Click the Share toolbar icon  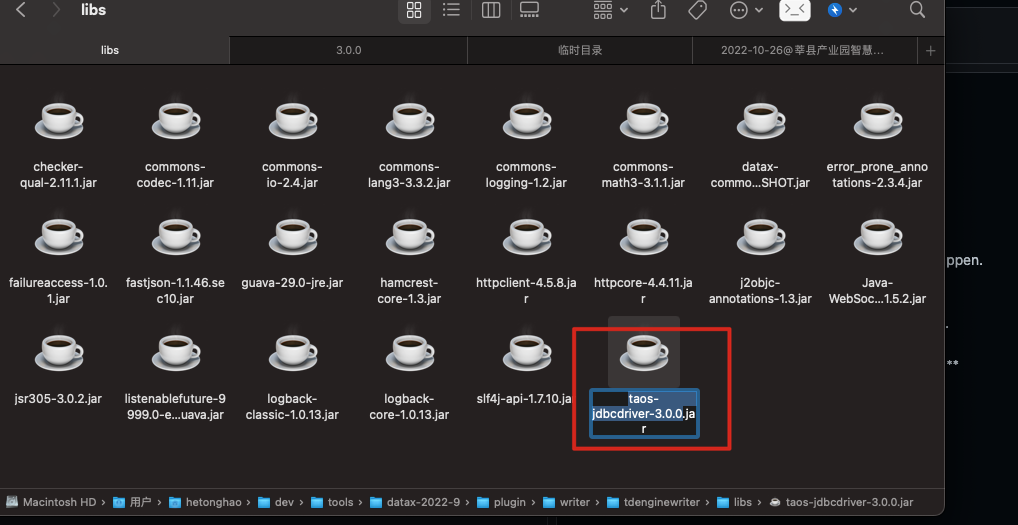pos(658,10)
